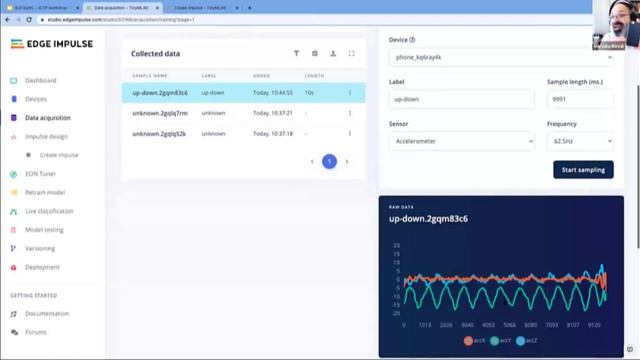The width and height of the screenshot is (640, 360).
Task: Select page 1 in pagination
Action: click(329, 162)
